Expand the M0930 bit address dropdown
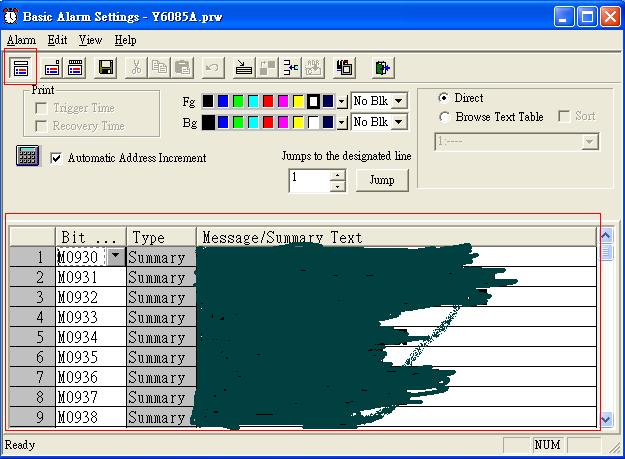This screenshot has height=459, width=625. 116,257
